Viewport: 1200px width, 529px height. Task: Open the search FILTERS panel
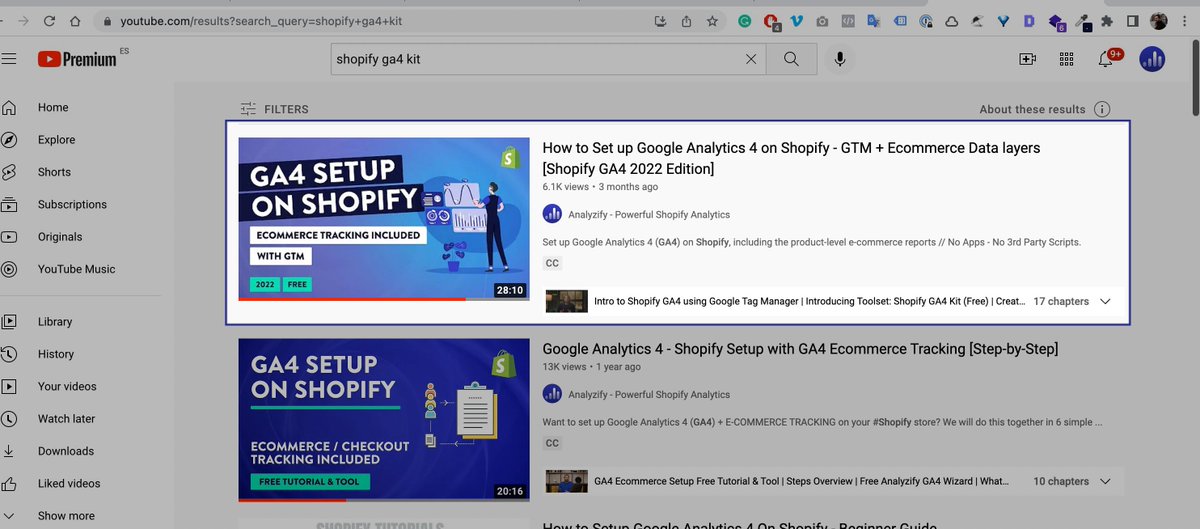click(274, 109)
